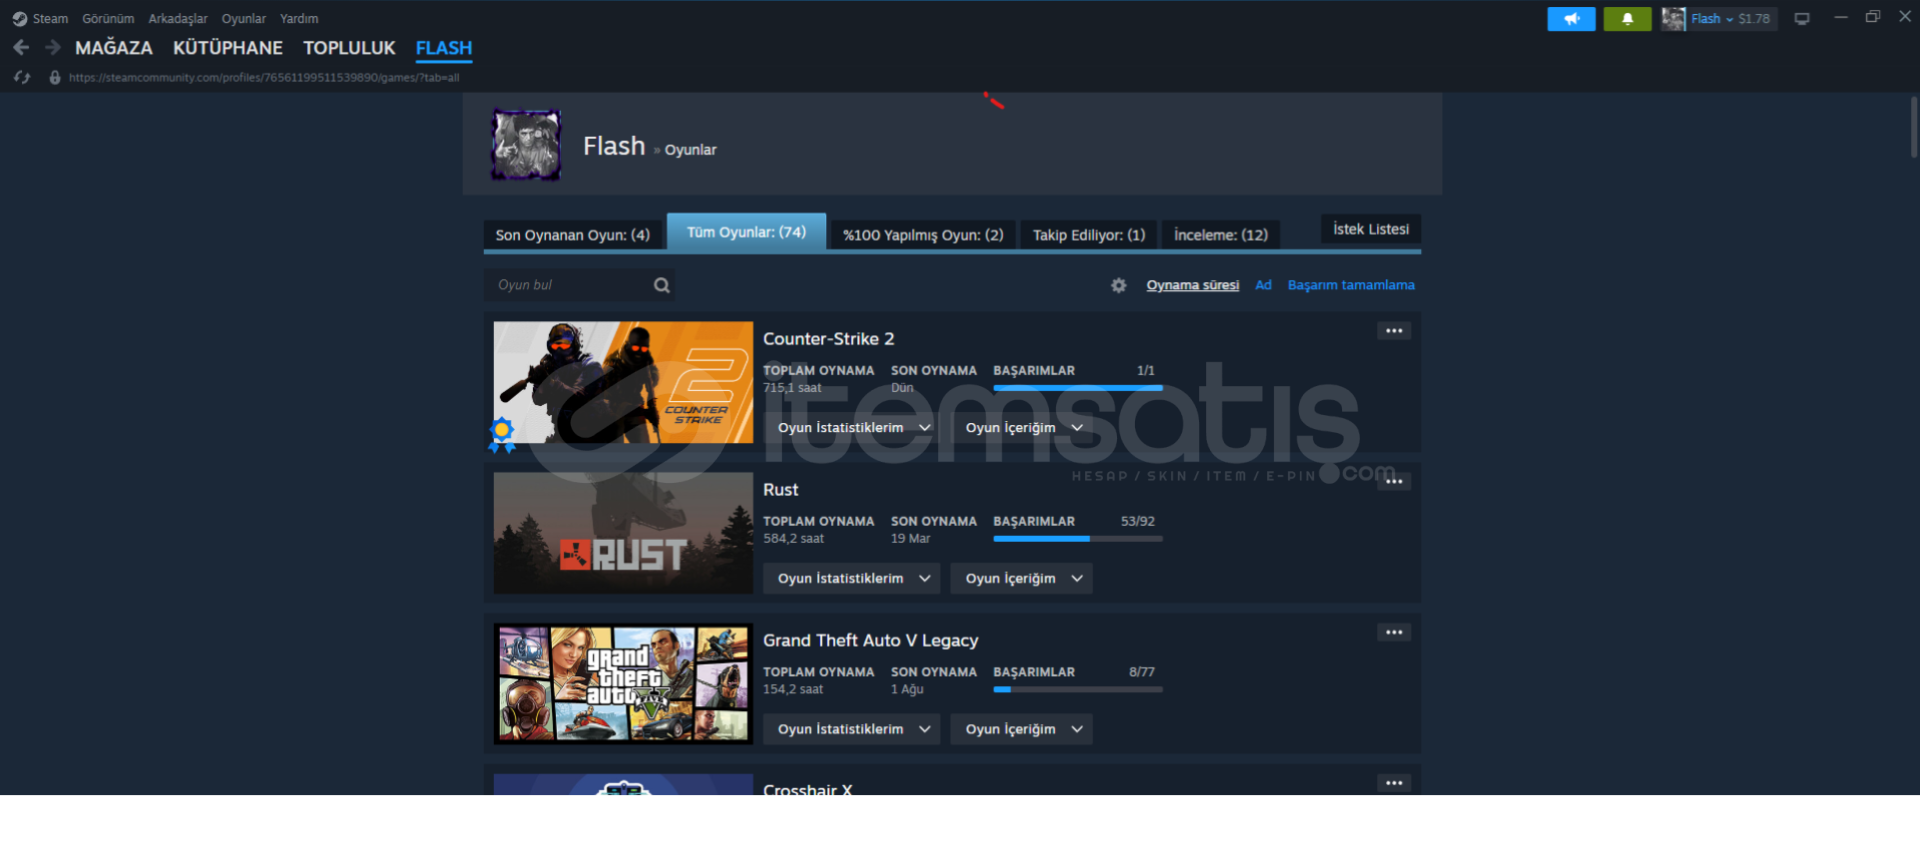Open the gear settings icon near sorting
The image size is (1920, 844).
(x=1119, y=285)
